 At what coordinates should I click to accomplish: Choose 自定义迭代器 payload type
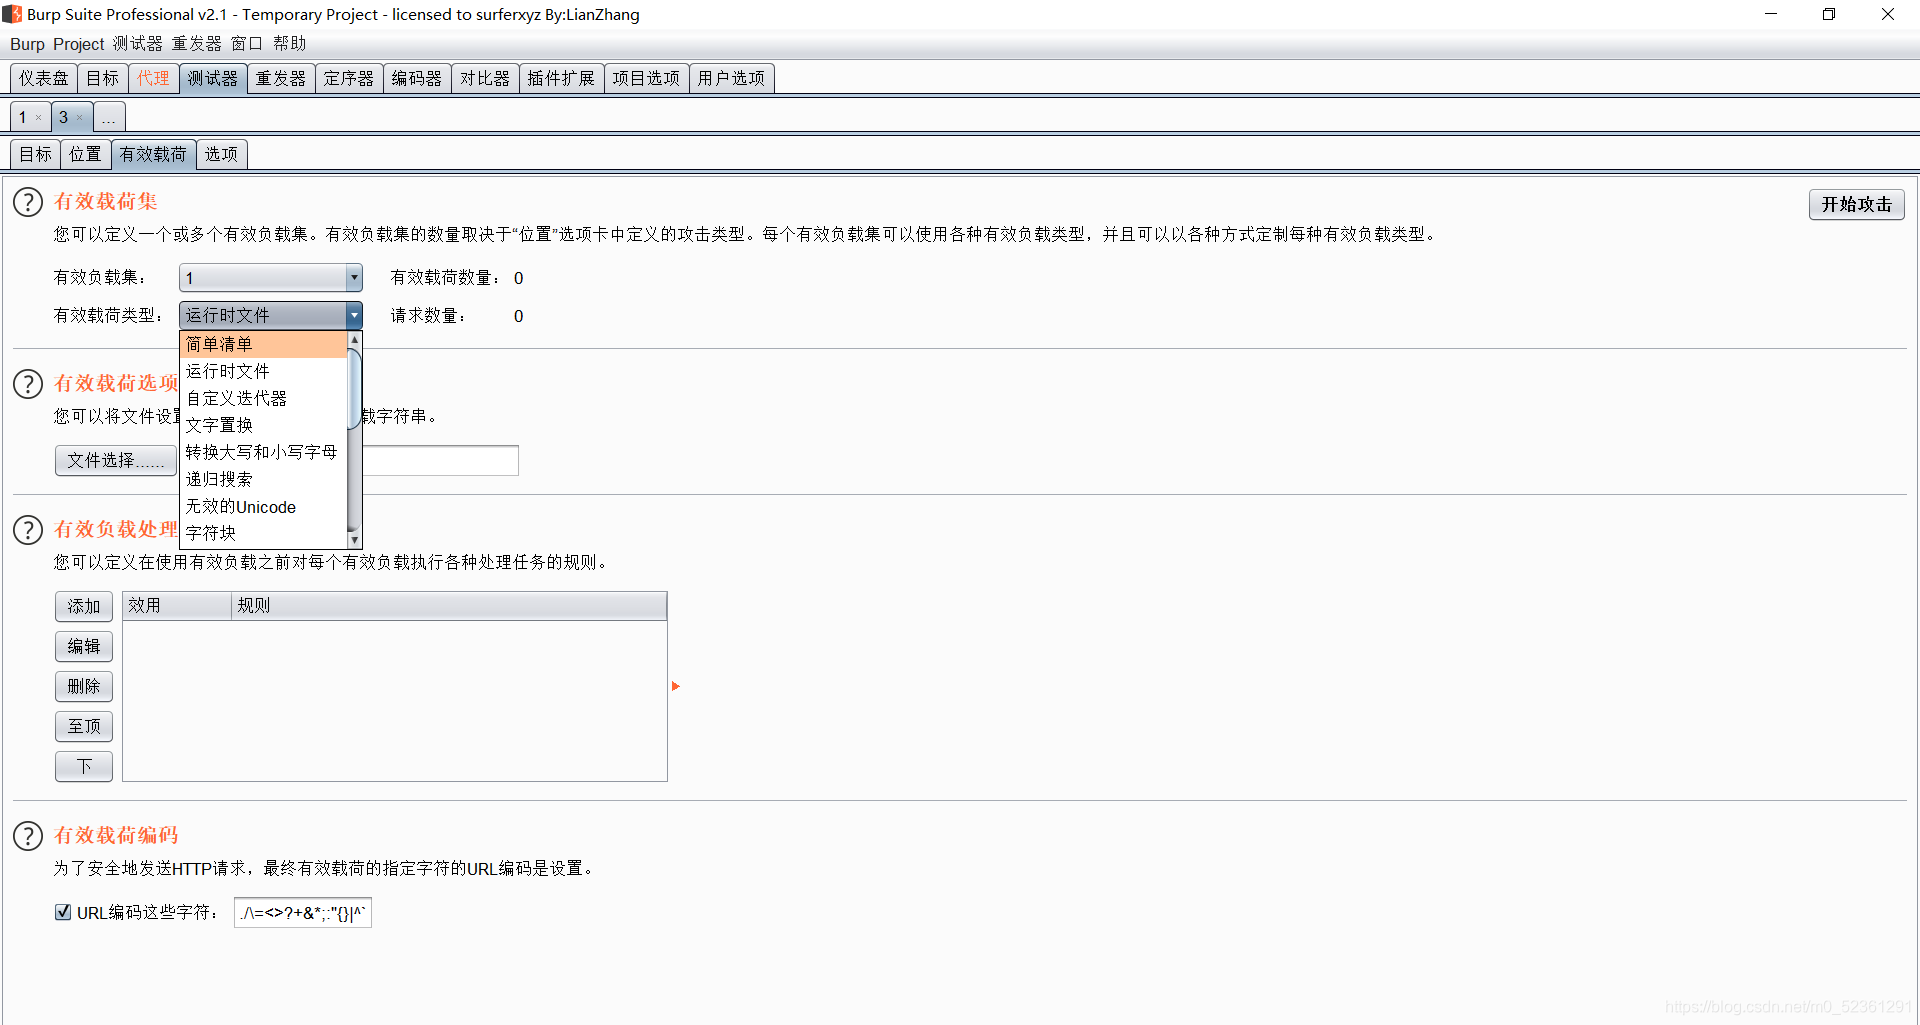[263, 398]
